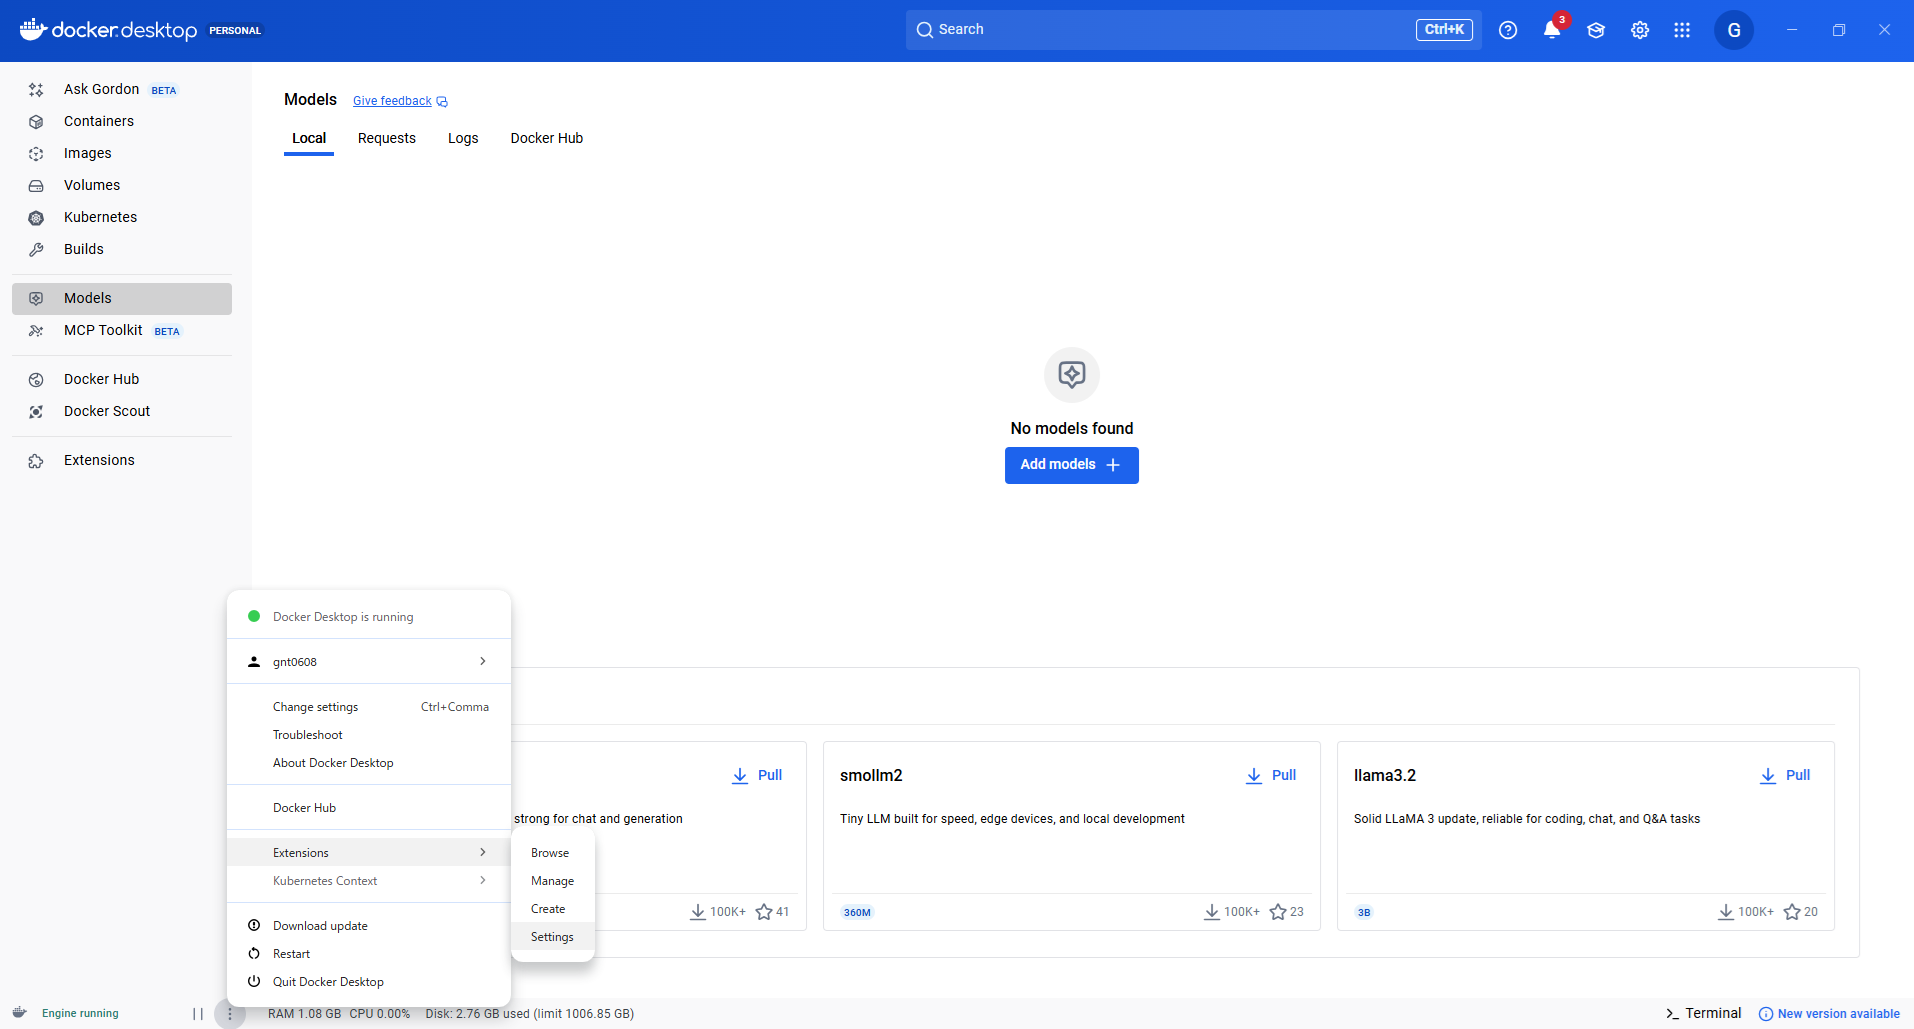Viewport: 1914px width, 1029px height.
Task: Click the Add models button
Action: (1072, 465)
